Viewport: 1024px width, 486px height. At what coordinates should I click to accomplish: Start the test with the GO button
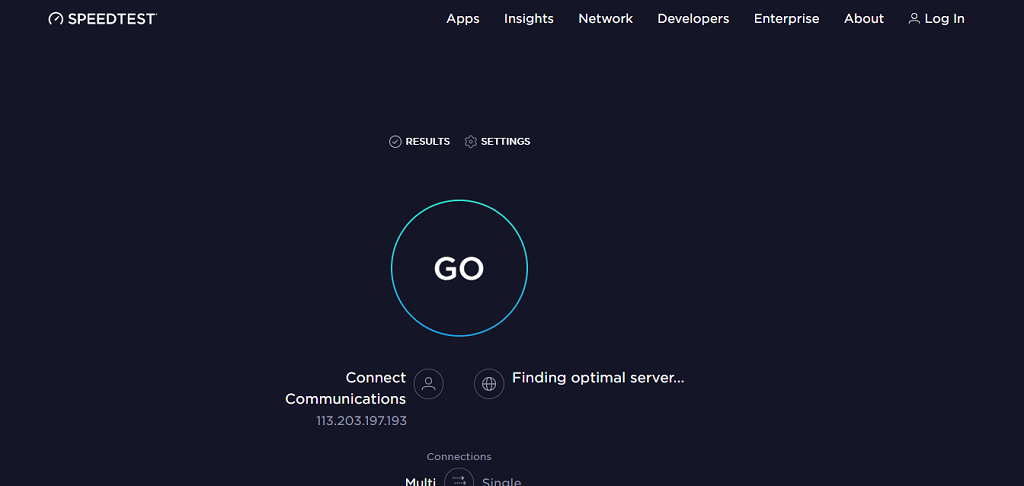tap(459, 268)
